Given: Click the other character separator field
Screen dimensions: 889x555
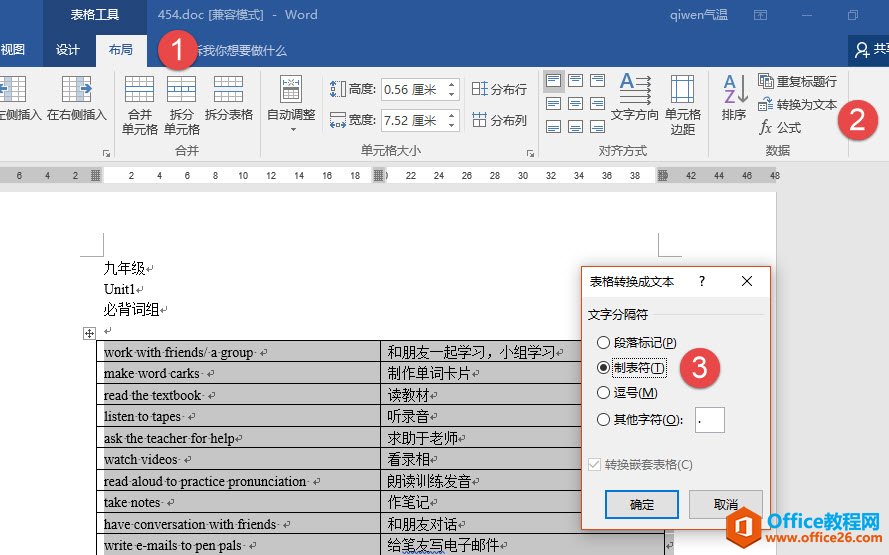Looking at the screenshot, I should (x=709, y=420).
